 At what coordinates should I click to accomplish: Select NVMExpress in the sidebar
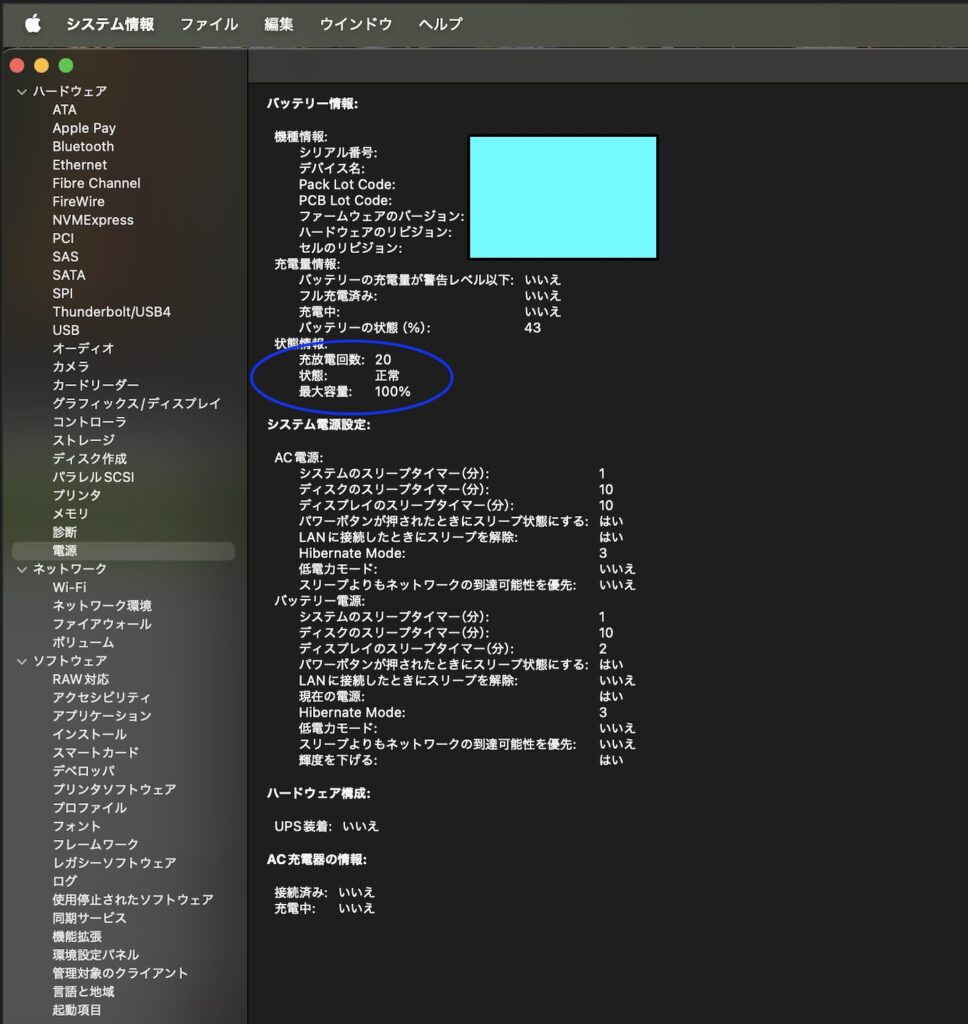pyautogui.click(x=93, y=220)
